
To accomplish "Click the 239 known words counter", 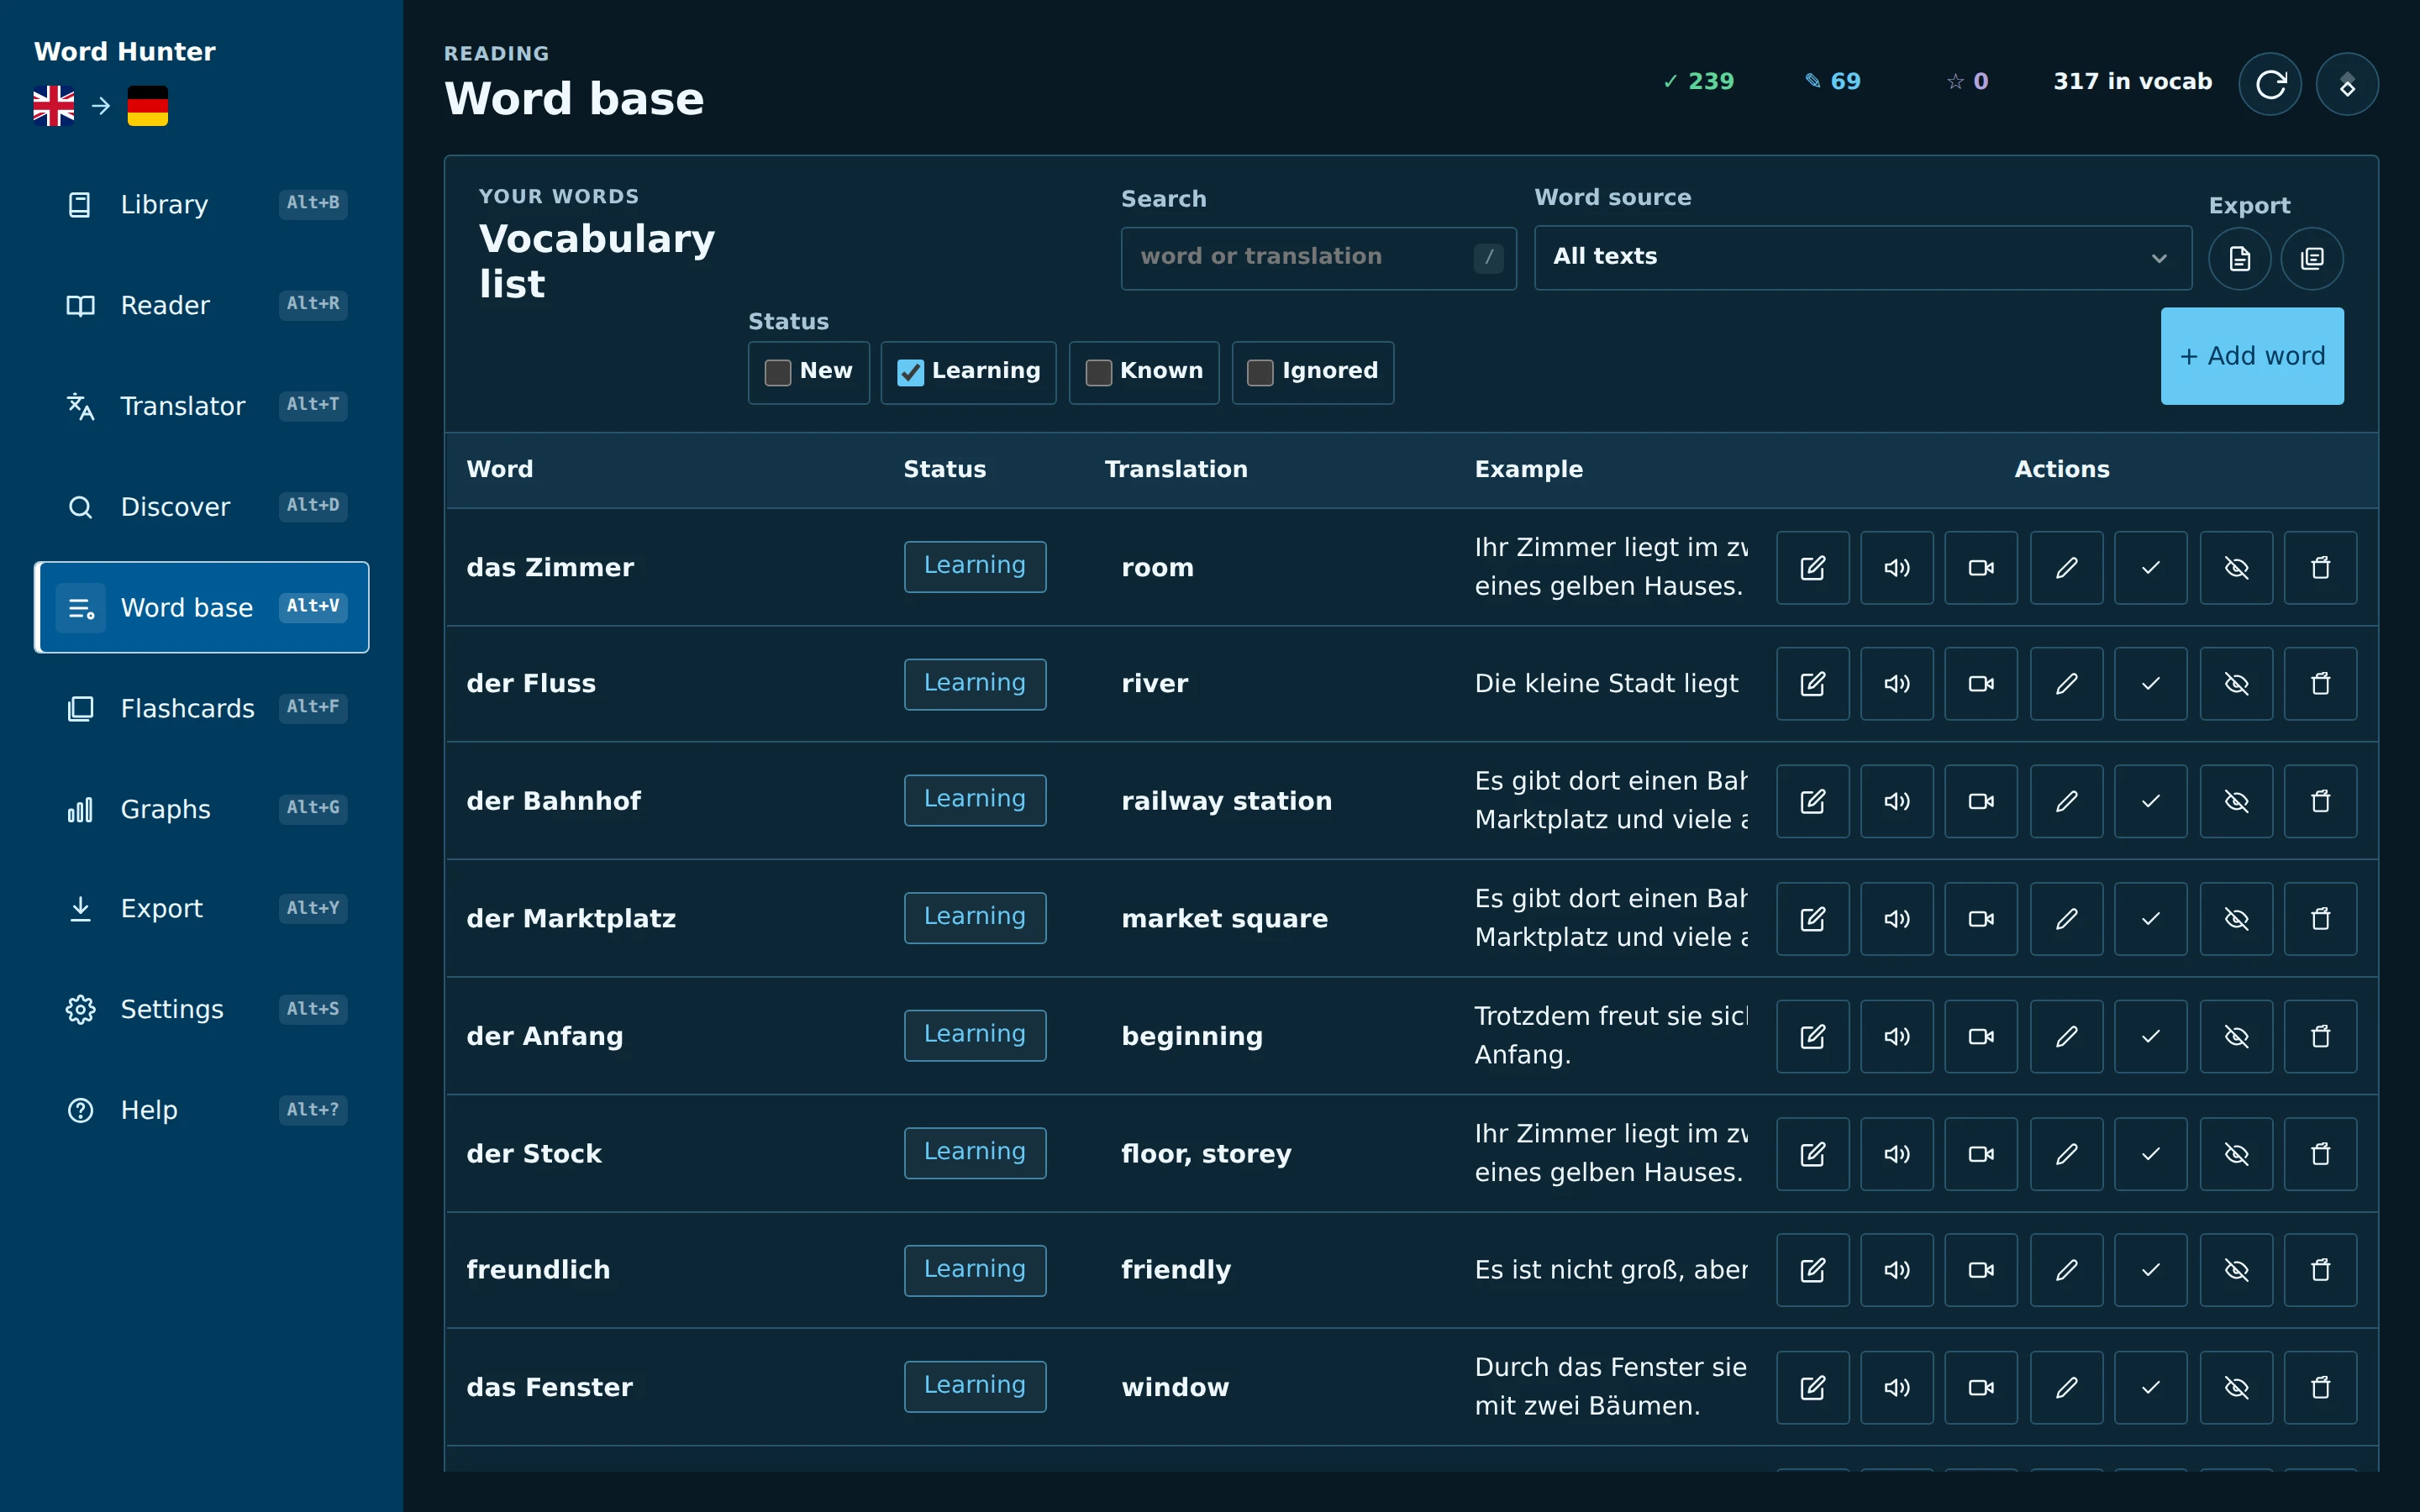I will (1698, 82).
